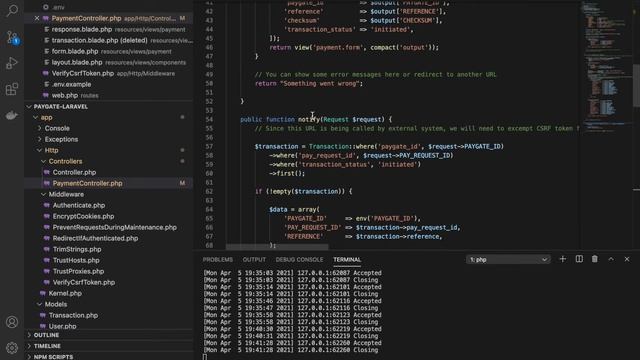
Task: Open Controller.php in the explorer tree
Action: [x=109, y=173]
